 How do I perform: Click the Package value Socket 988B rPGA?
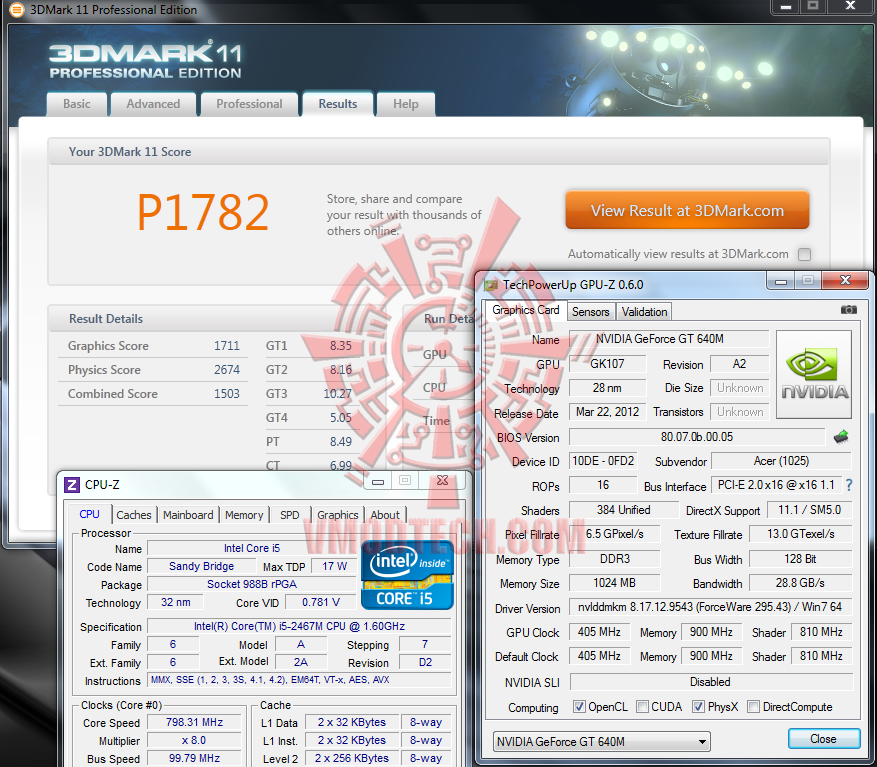252,585
